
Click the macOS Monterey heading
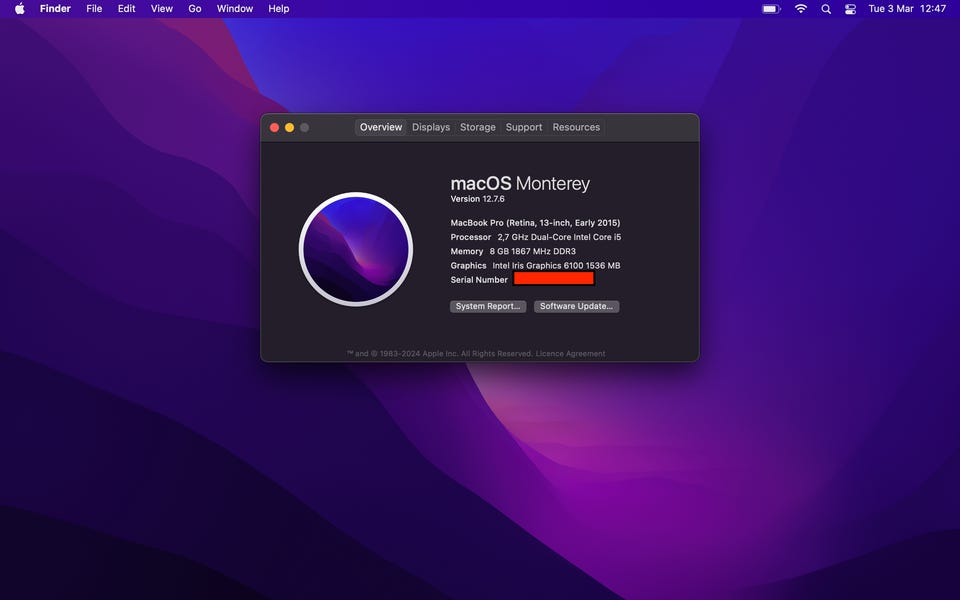[x=520, y=183]
